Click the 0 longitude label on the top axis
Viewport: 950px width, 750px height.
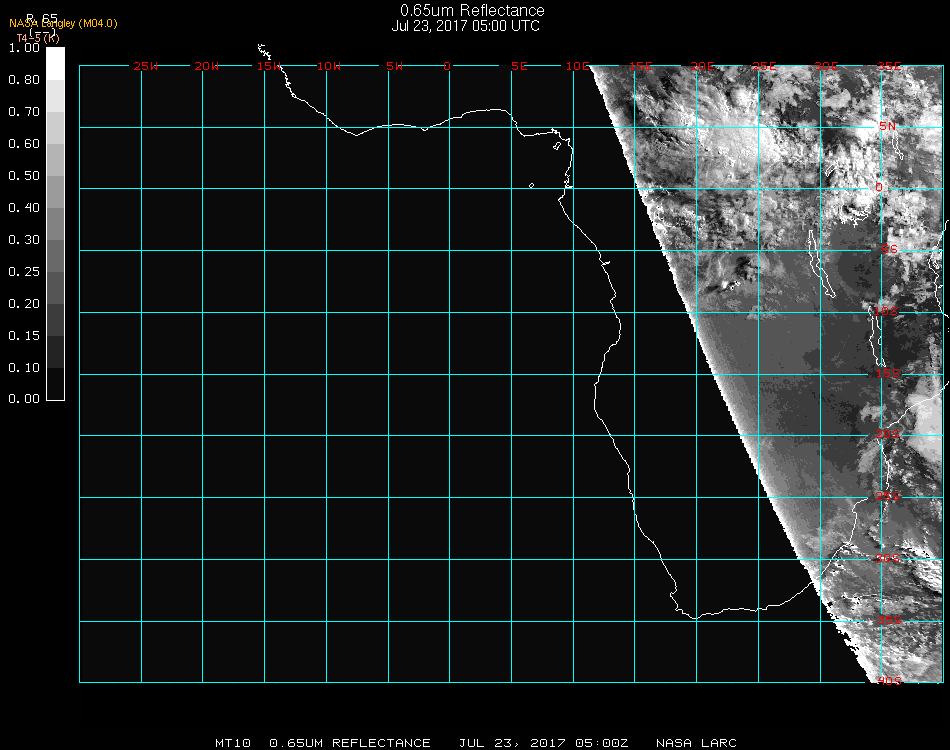(x=447, y=66)
